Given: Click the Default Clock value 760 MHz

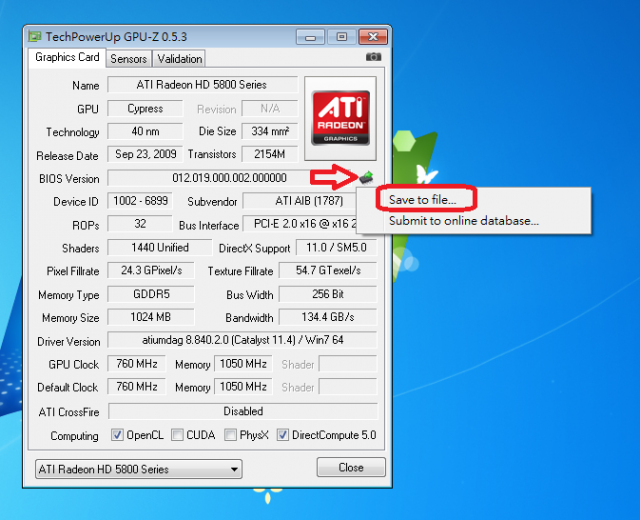Looking at the screenshot, I should pos(137,386).
